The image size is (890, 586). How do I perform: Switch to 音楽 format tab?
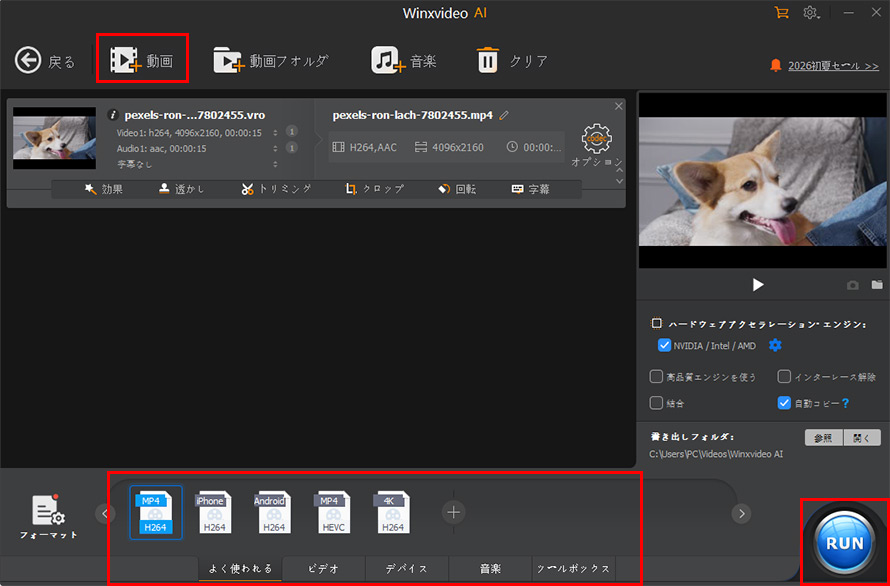[490, 568]
